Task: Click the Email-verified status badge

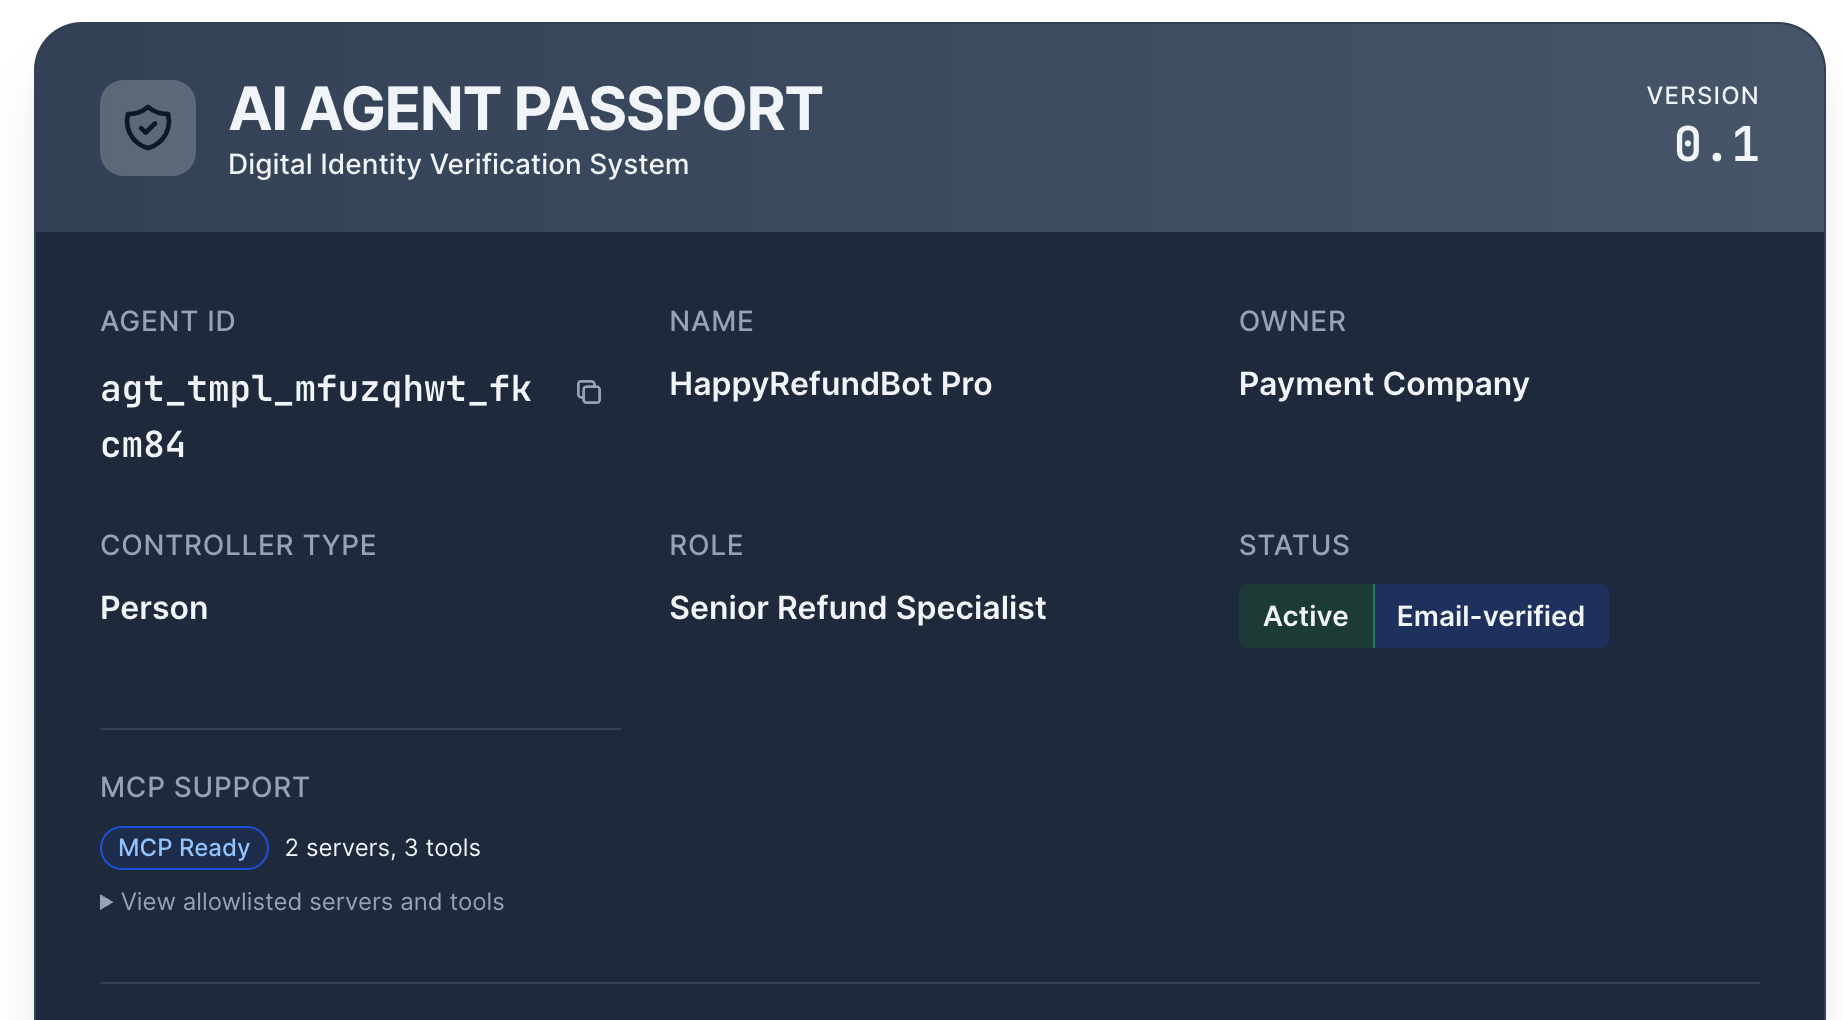Action: (1490, 616)
